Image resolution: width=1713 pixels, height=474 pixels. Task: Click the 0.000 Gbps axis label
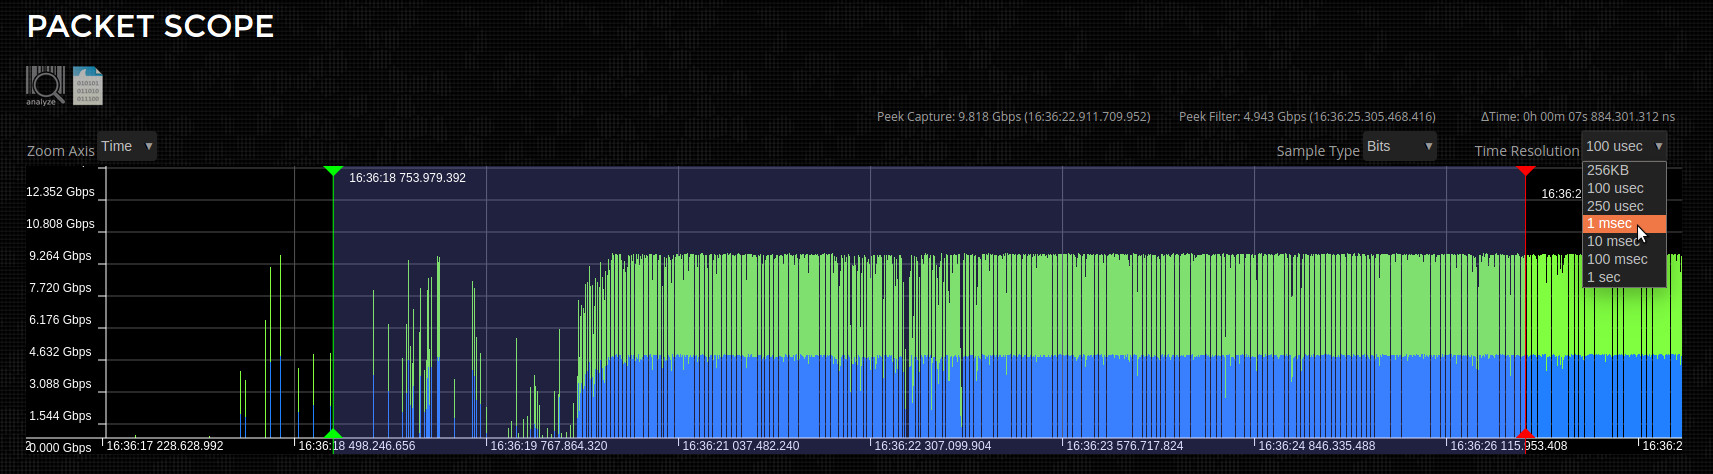[x=60, y=448]
